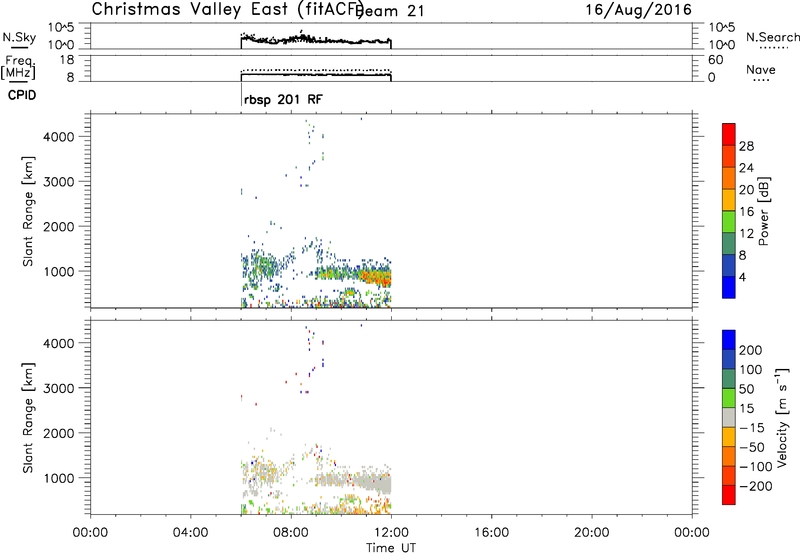Click the 04:00 time tick label

(x=191, y=533)
